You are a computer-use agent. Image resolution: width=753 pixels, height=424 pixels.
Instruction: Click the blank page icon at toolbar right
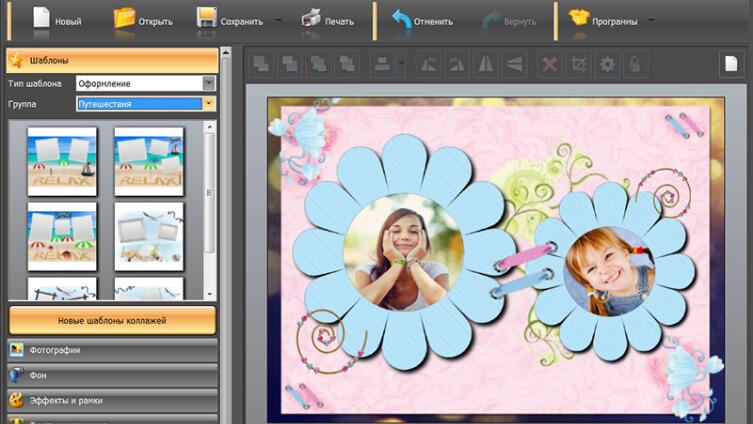pos(729,64)
